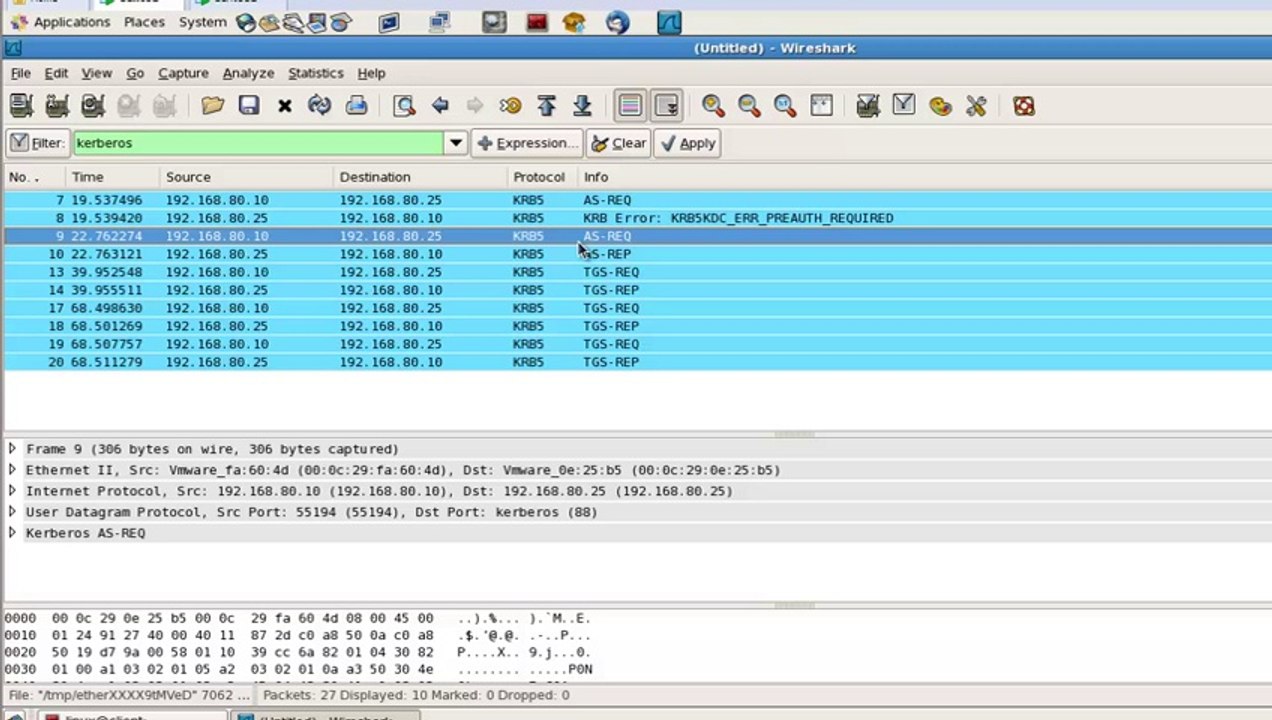Zoom in magnifier toolbar icon
This screenshot has width=1272, height=720.
[x=713, y=106]
